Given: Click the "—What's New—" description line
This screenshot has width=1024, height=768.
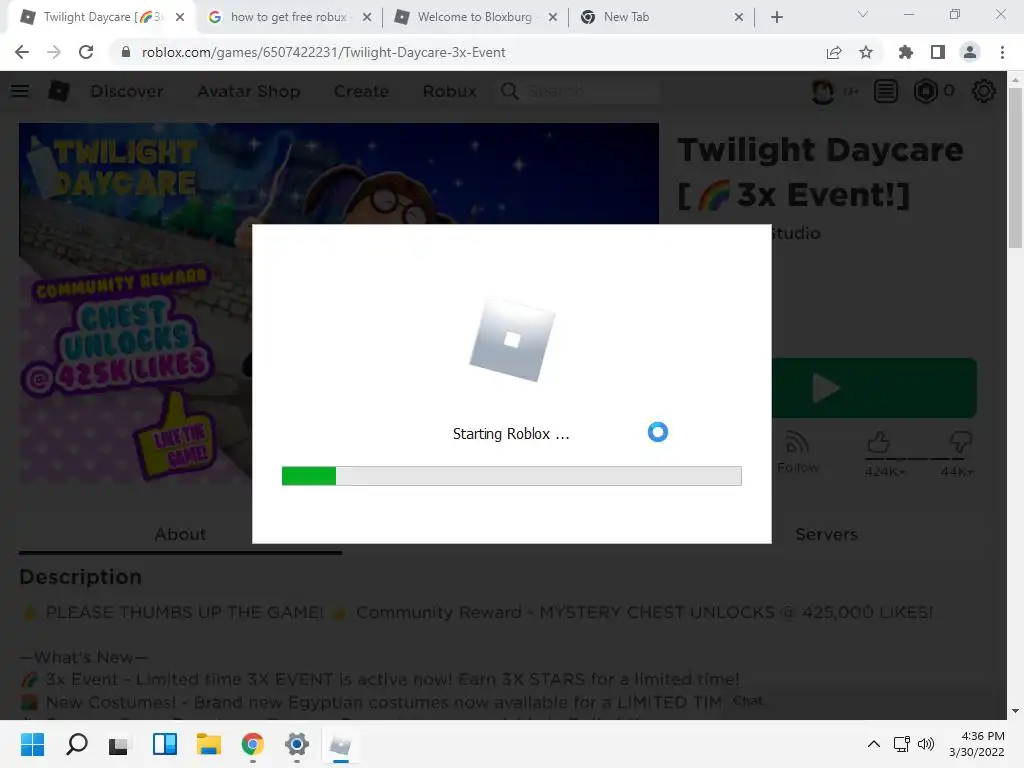Looking at the screenshot, I should click(x=84, y=657).
